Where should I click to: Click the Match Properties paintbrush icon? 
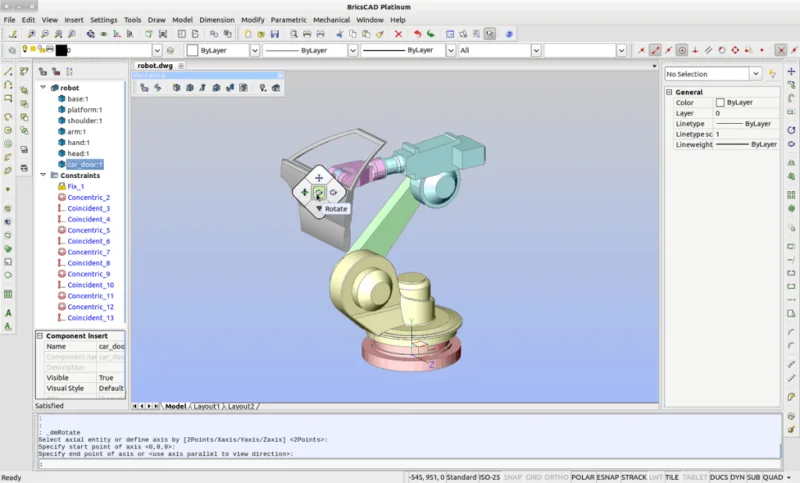380,34
